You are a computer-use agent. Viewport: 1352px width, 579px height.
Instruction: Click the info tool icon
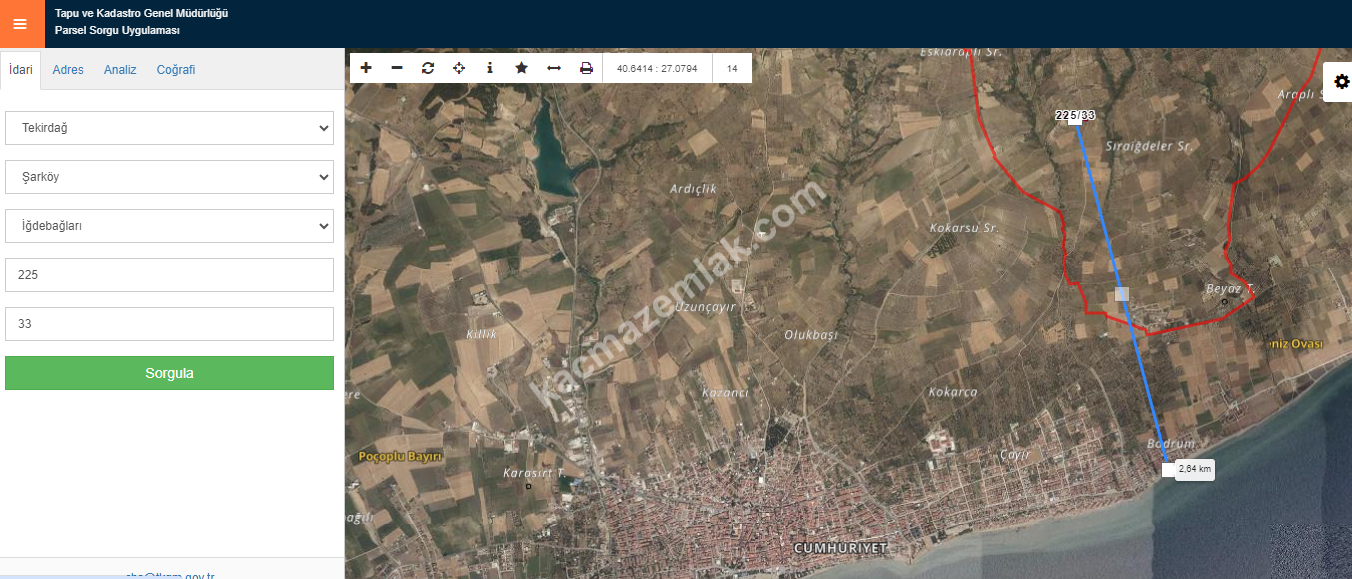[490, 68]
